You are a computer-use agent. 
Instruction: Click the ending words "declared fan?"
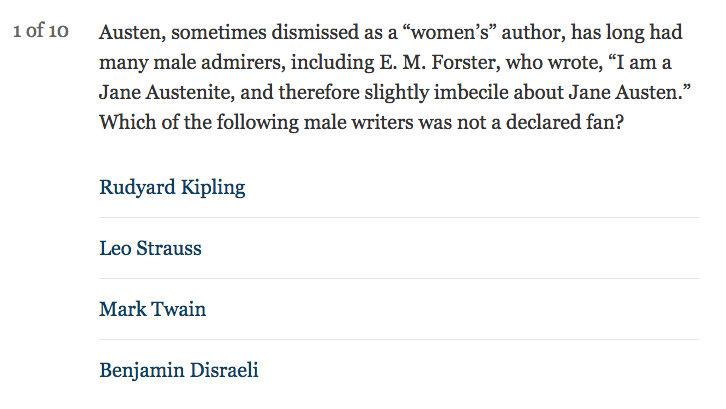pyautogui.click(x=565, y=123)
